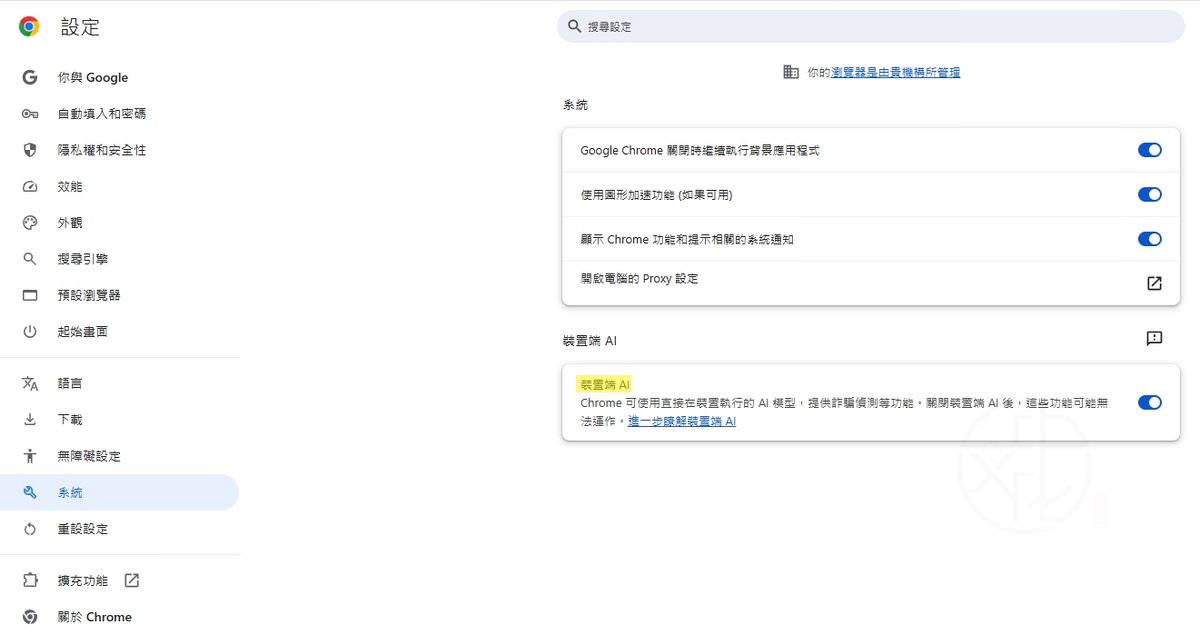This screenshot has width=1200, height=635.
Task: Click the translate icon for 語言
Action: pos(30,384)
